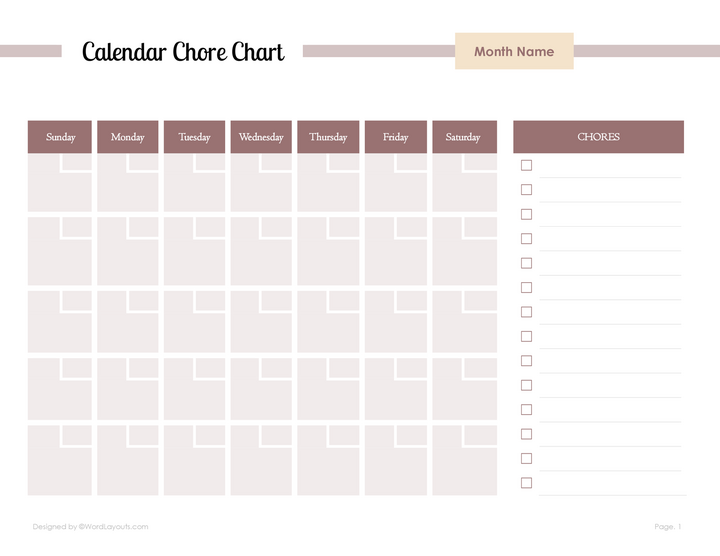
Task: Toggle the third chore checkbox
Action: (526, 214)
